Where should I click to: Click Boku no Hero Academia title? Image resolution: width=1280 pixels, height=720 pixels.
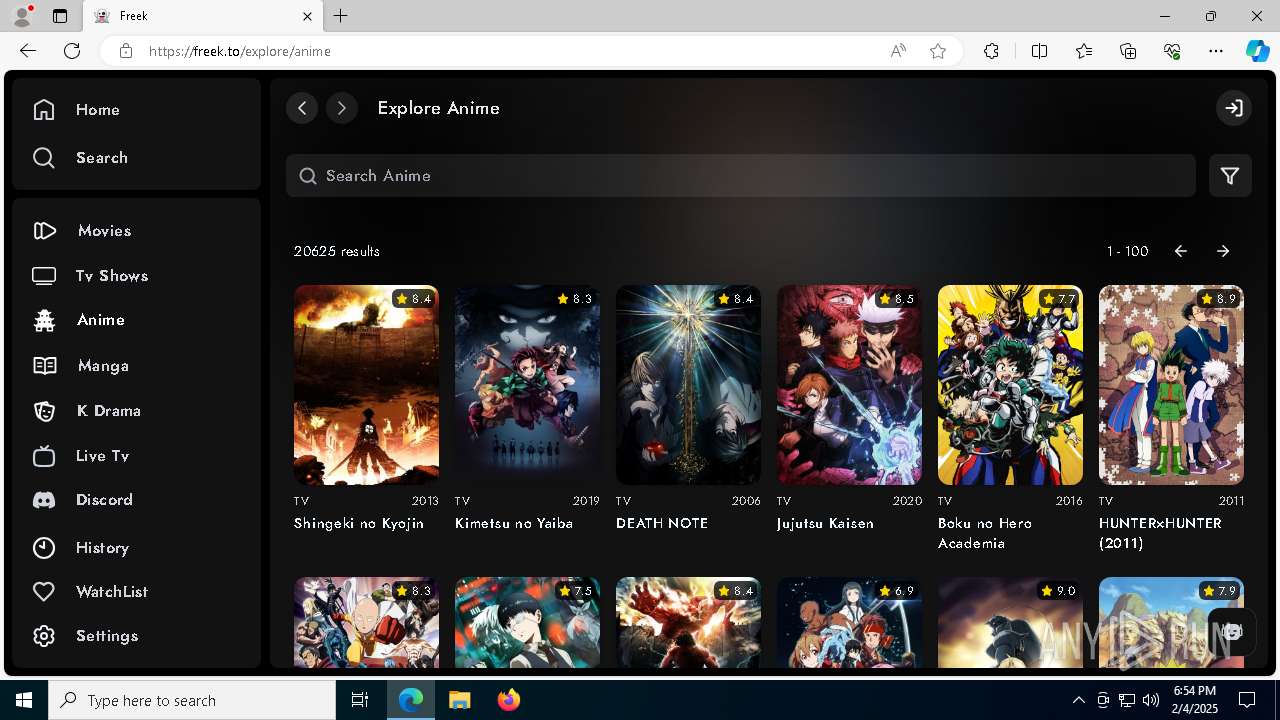985,533
